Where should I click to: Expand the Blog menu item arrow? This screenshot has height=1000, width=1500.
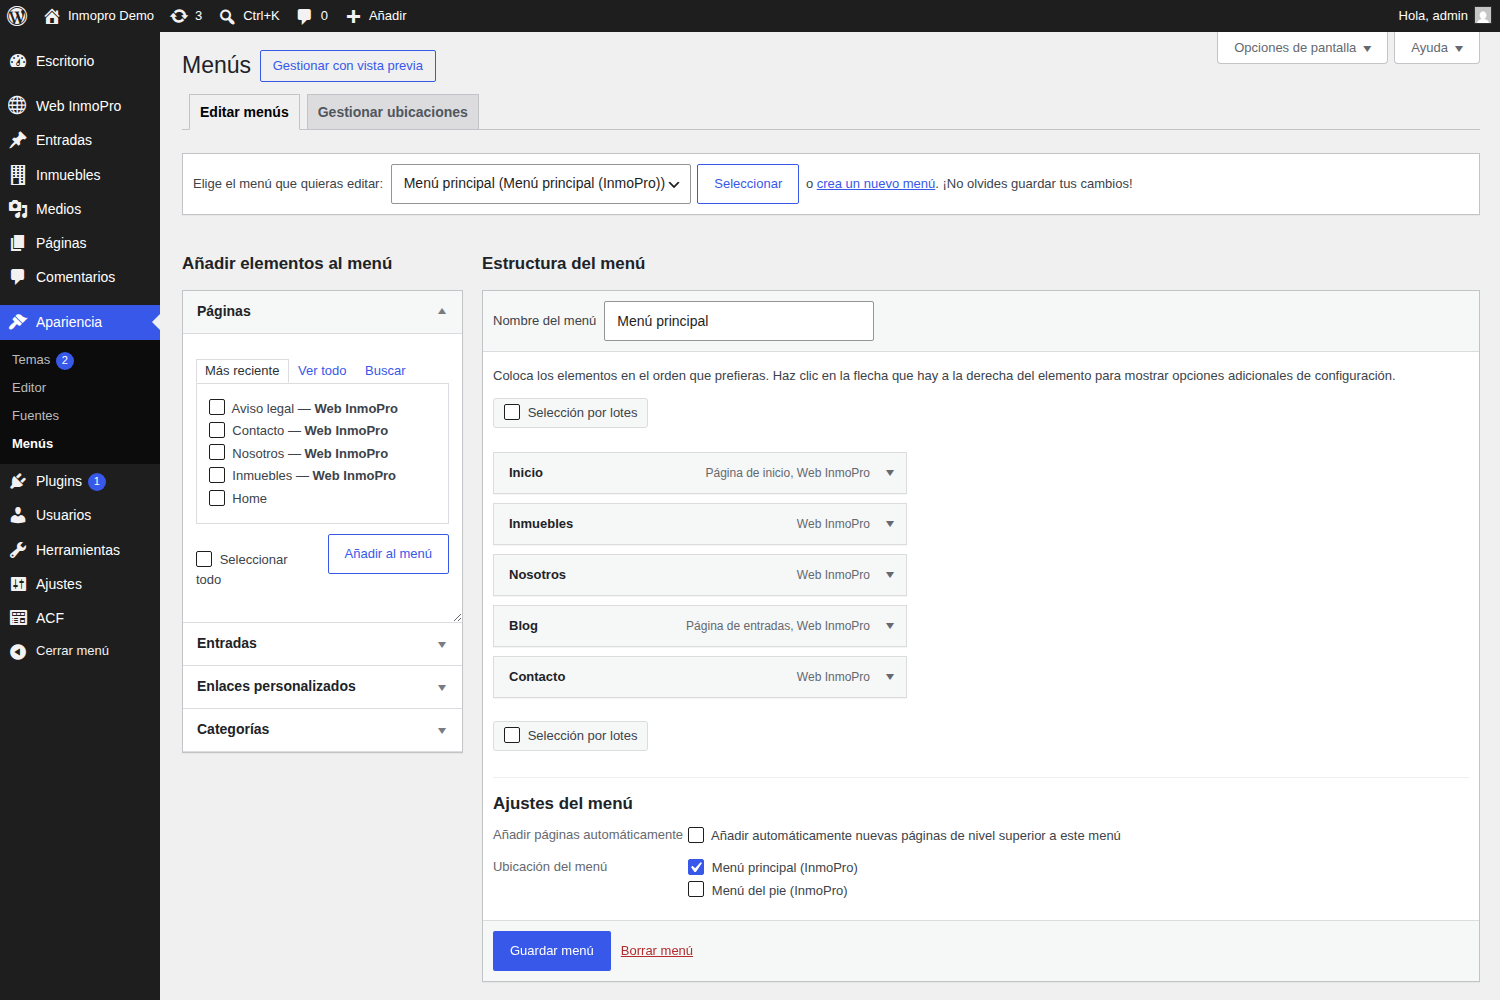[x=890, y=626]
